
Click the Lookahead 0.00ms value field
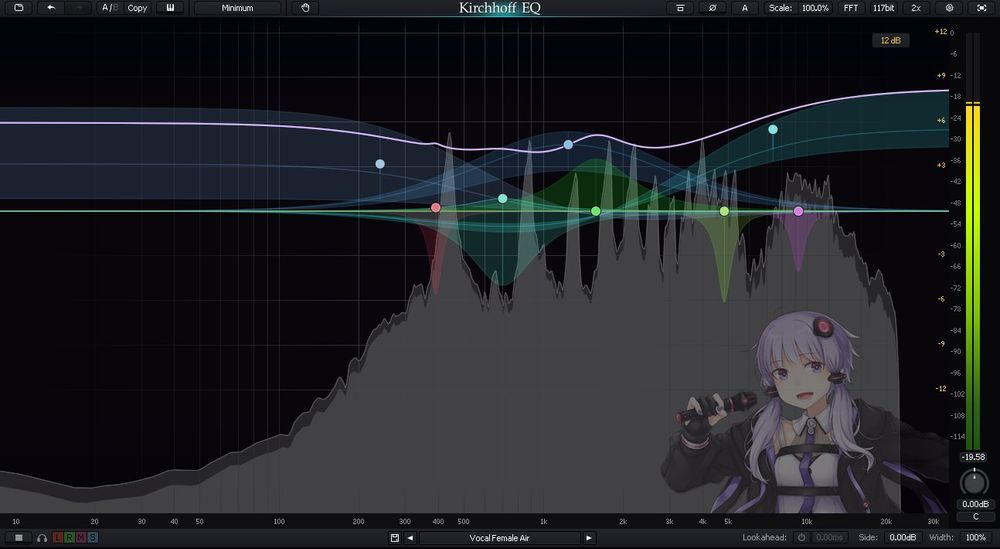pos(829,538)
